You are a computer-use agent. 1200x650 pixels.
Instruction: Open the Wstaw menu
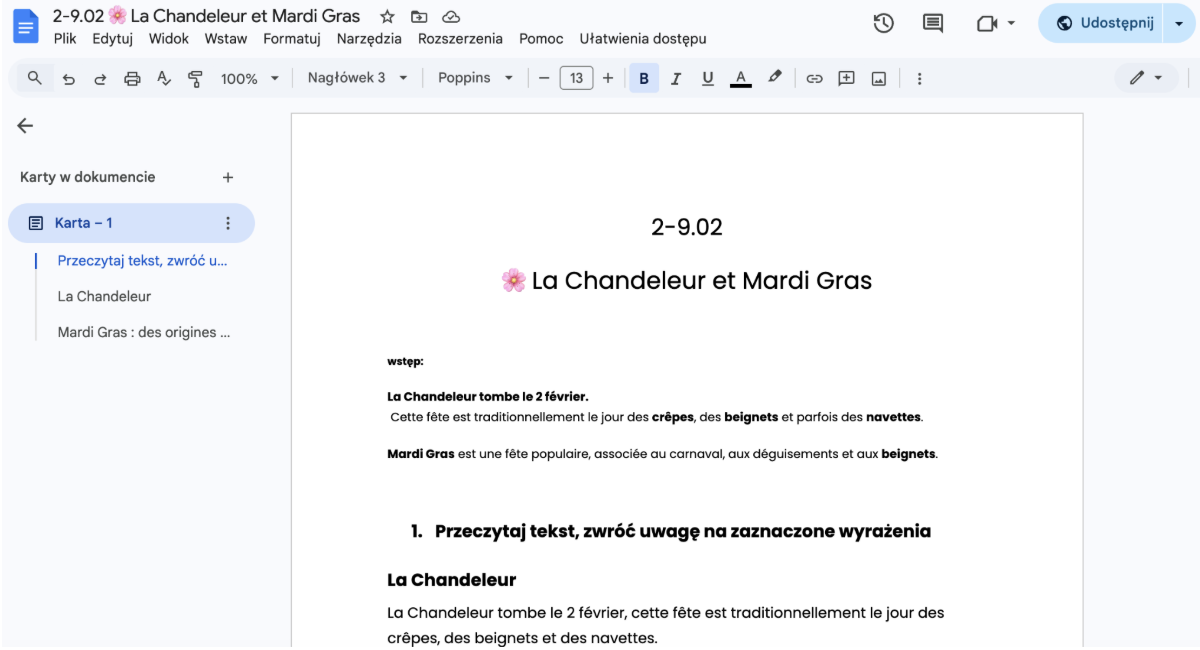pyautogui.click(x=226, y=39)
